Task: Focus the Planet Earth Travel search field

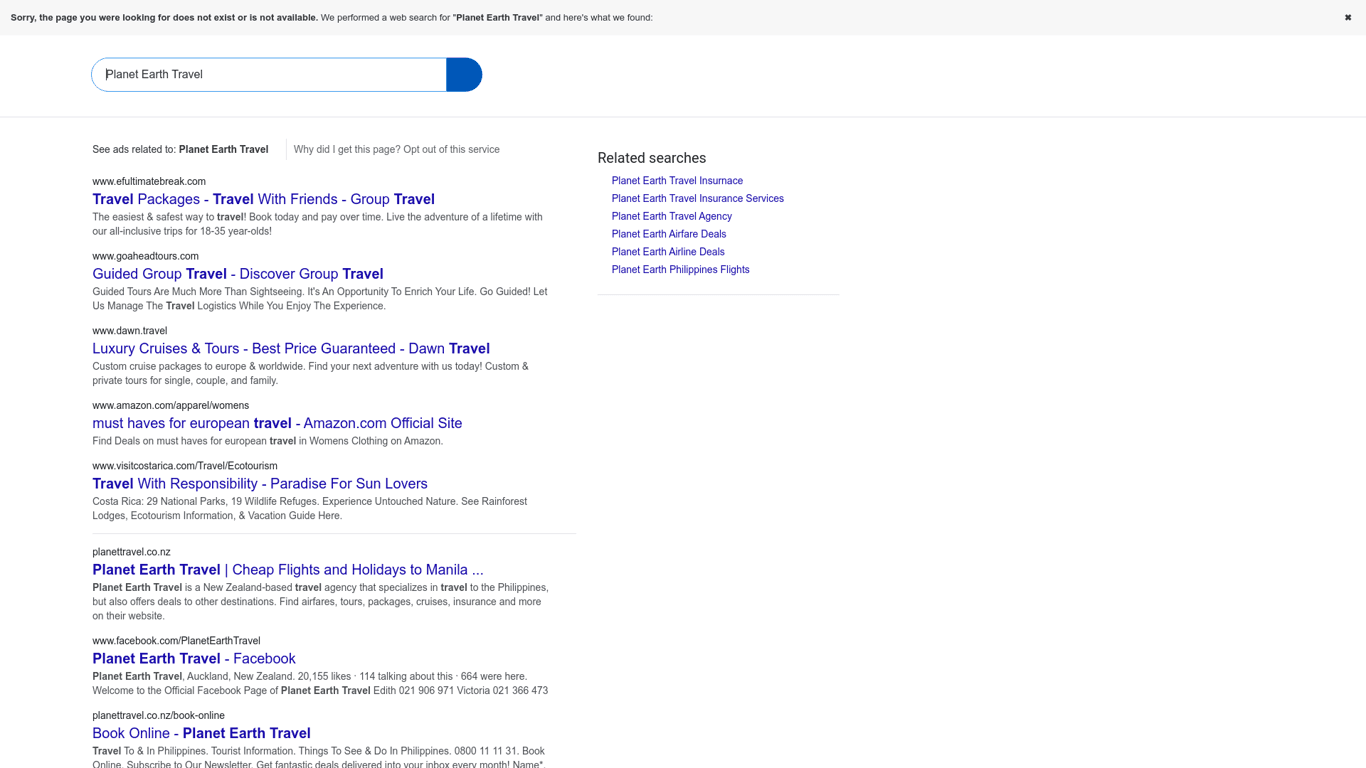Action: 270,75
